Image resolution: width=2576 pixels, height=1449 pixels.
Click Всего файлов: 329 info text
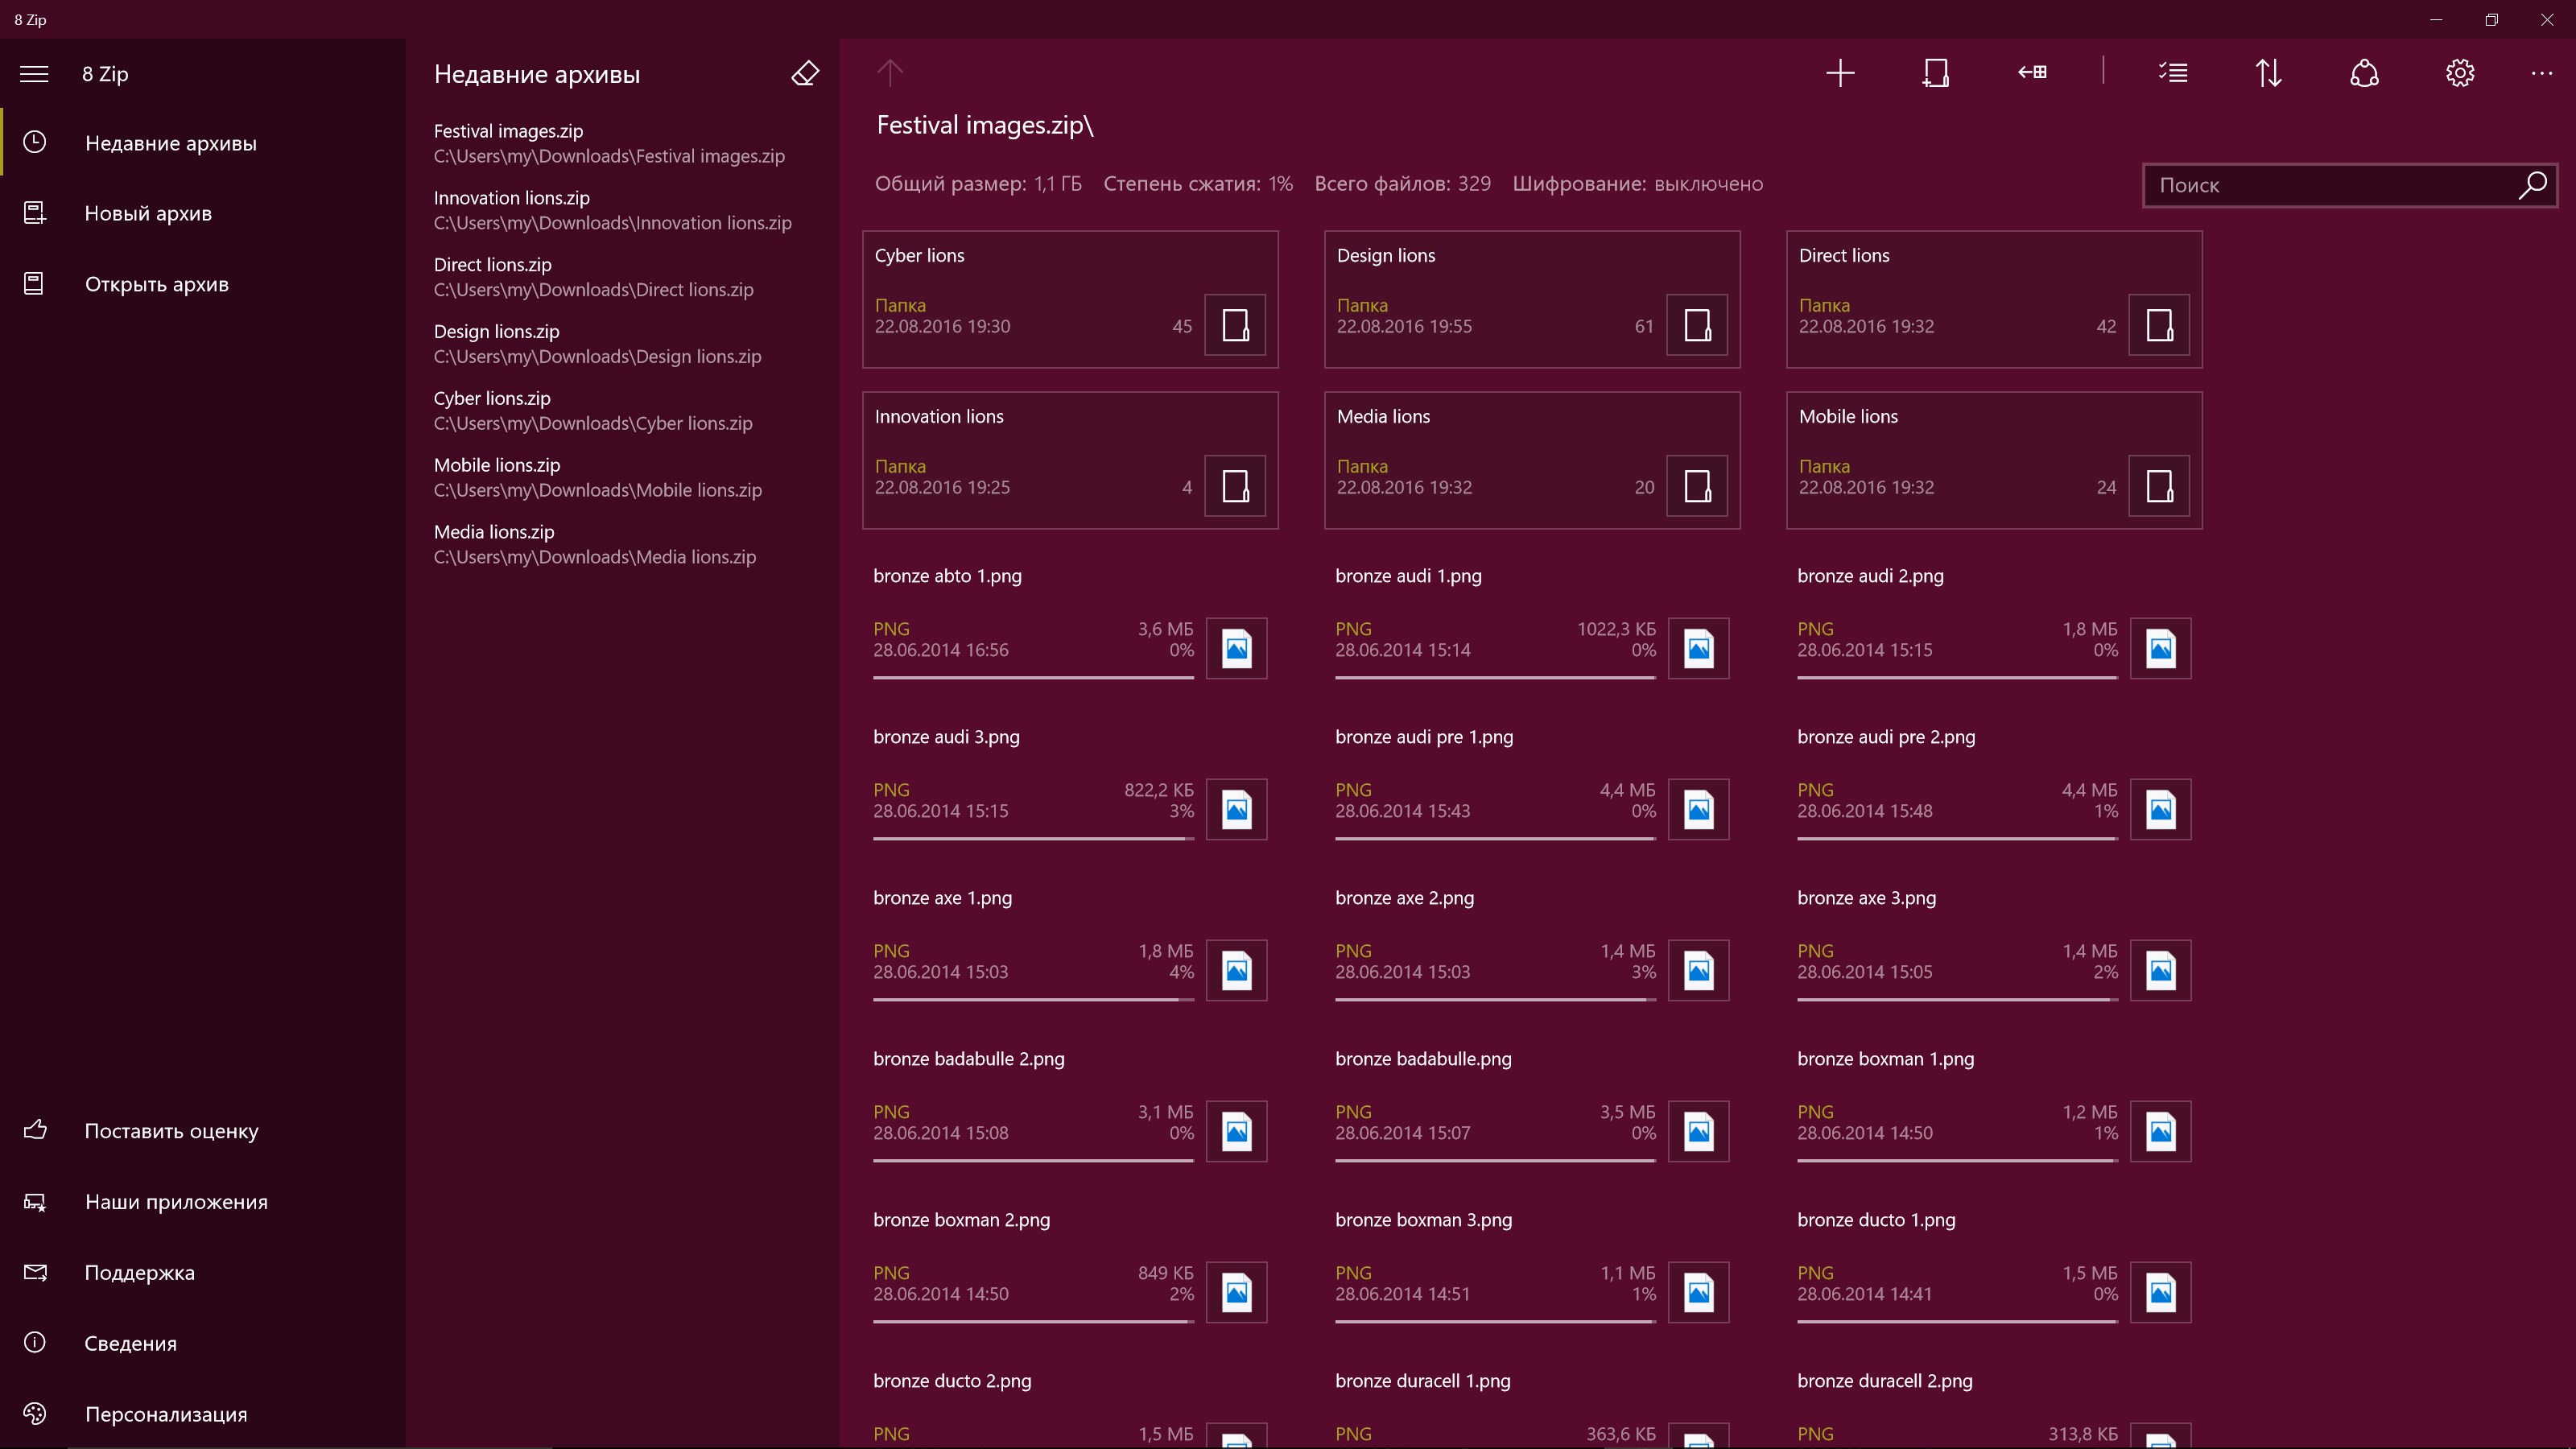(1402, 184)
